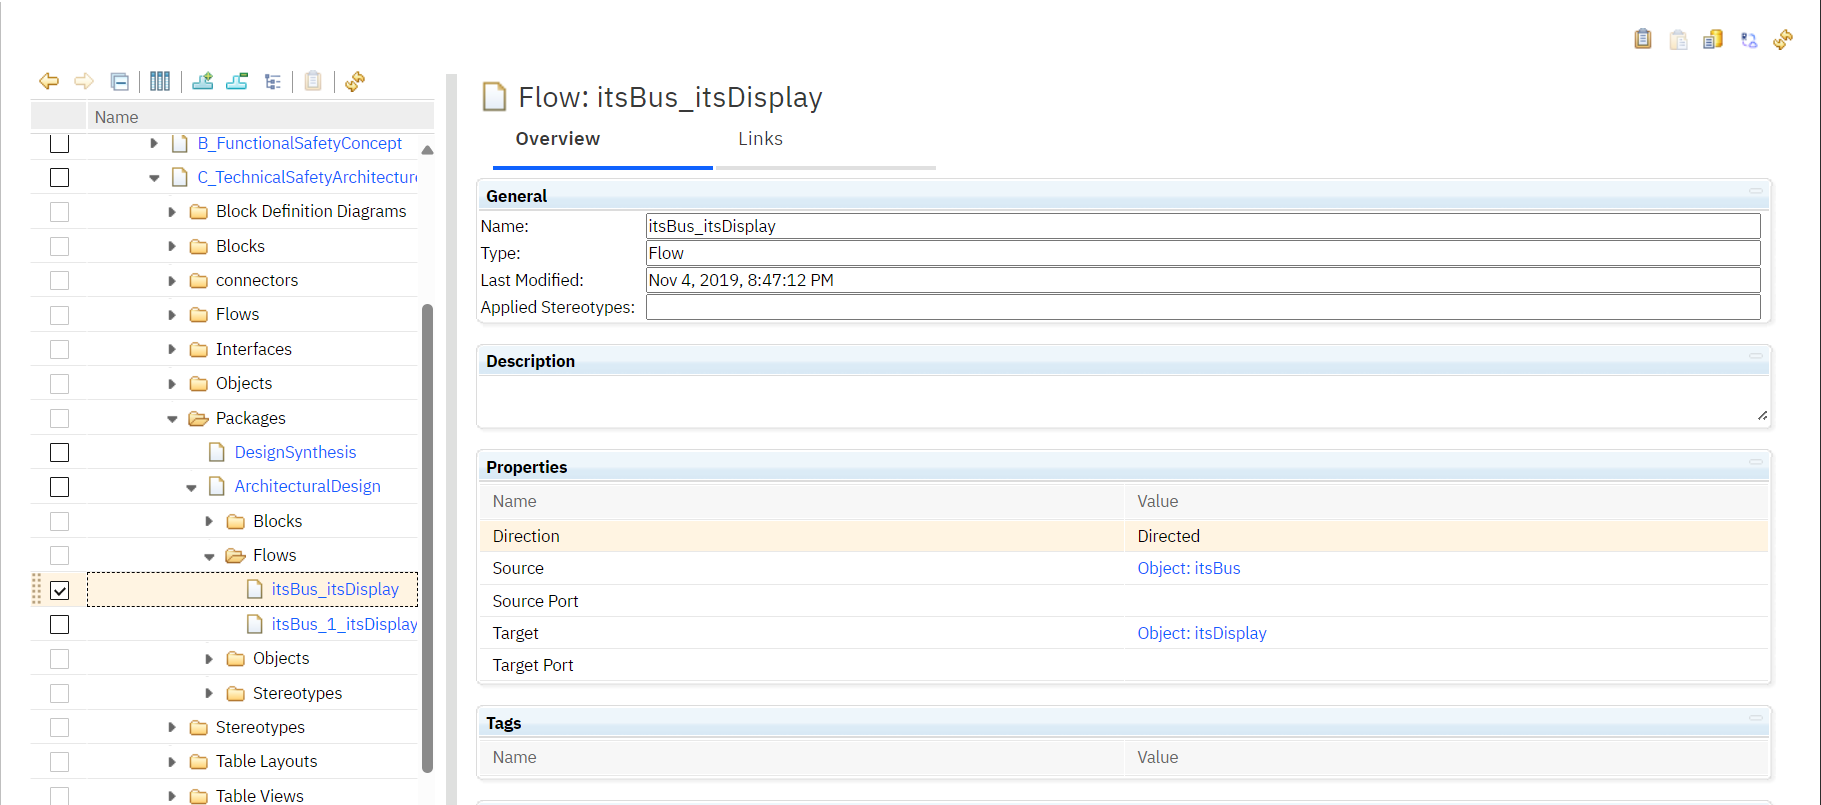This screenshot has width=1821, height=805.
Task: Click the tree panel vertical scrollbar thumb
Action: [428, 538]
